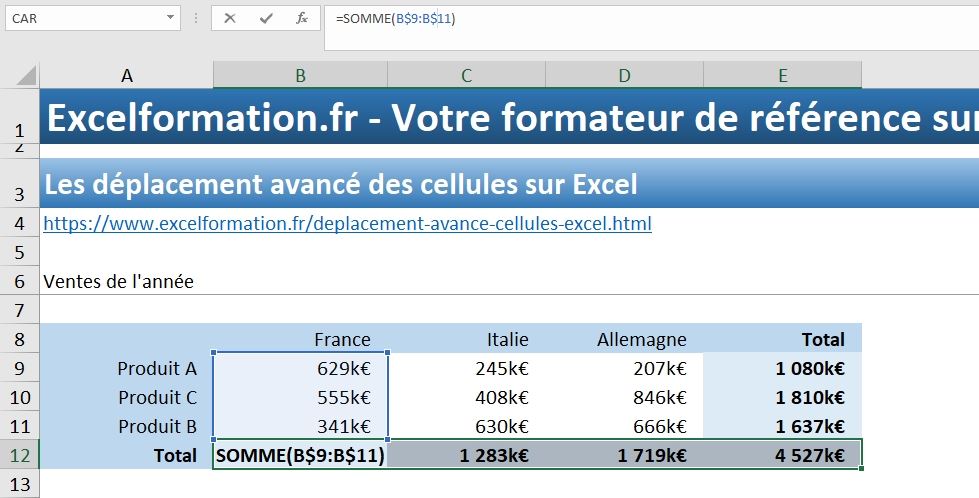Click the cell showing 630k€
979x498 pixels.
tap(466, 426)
